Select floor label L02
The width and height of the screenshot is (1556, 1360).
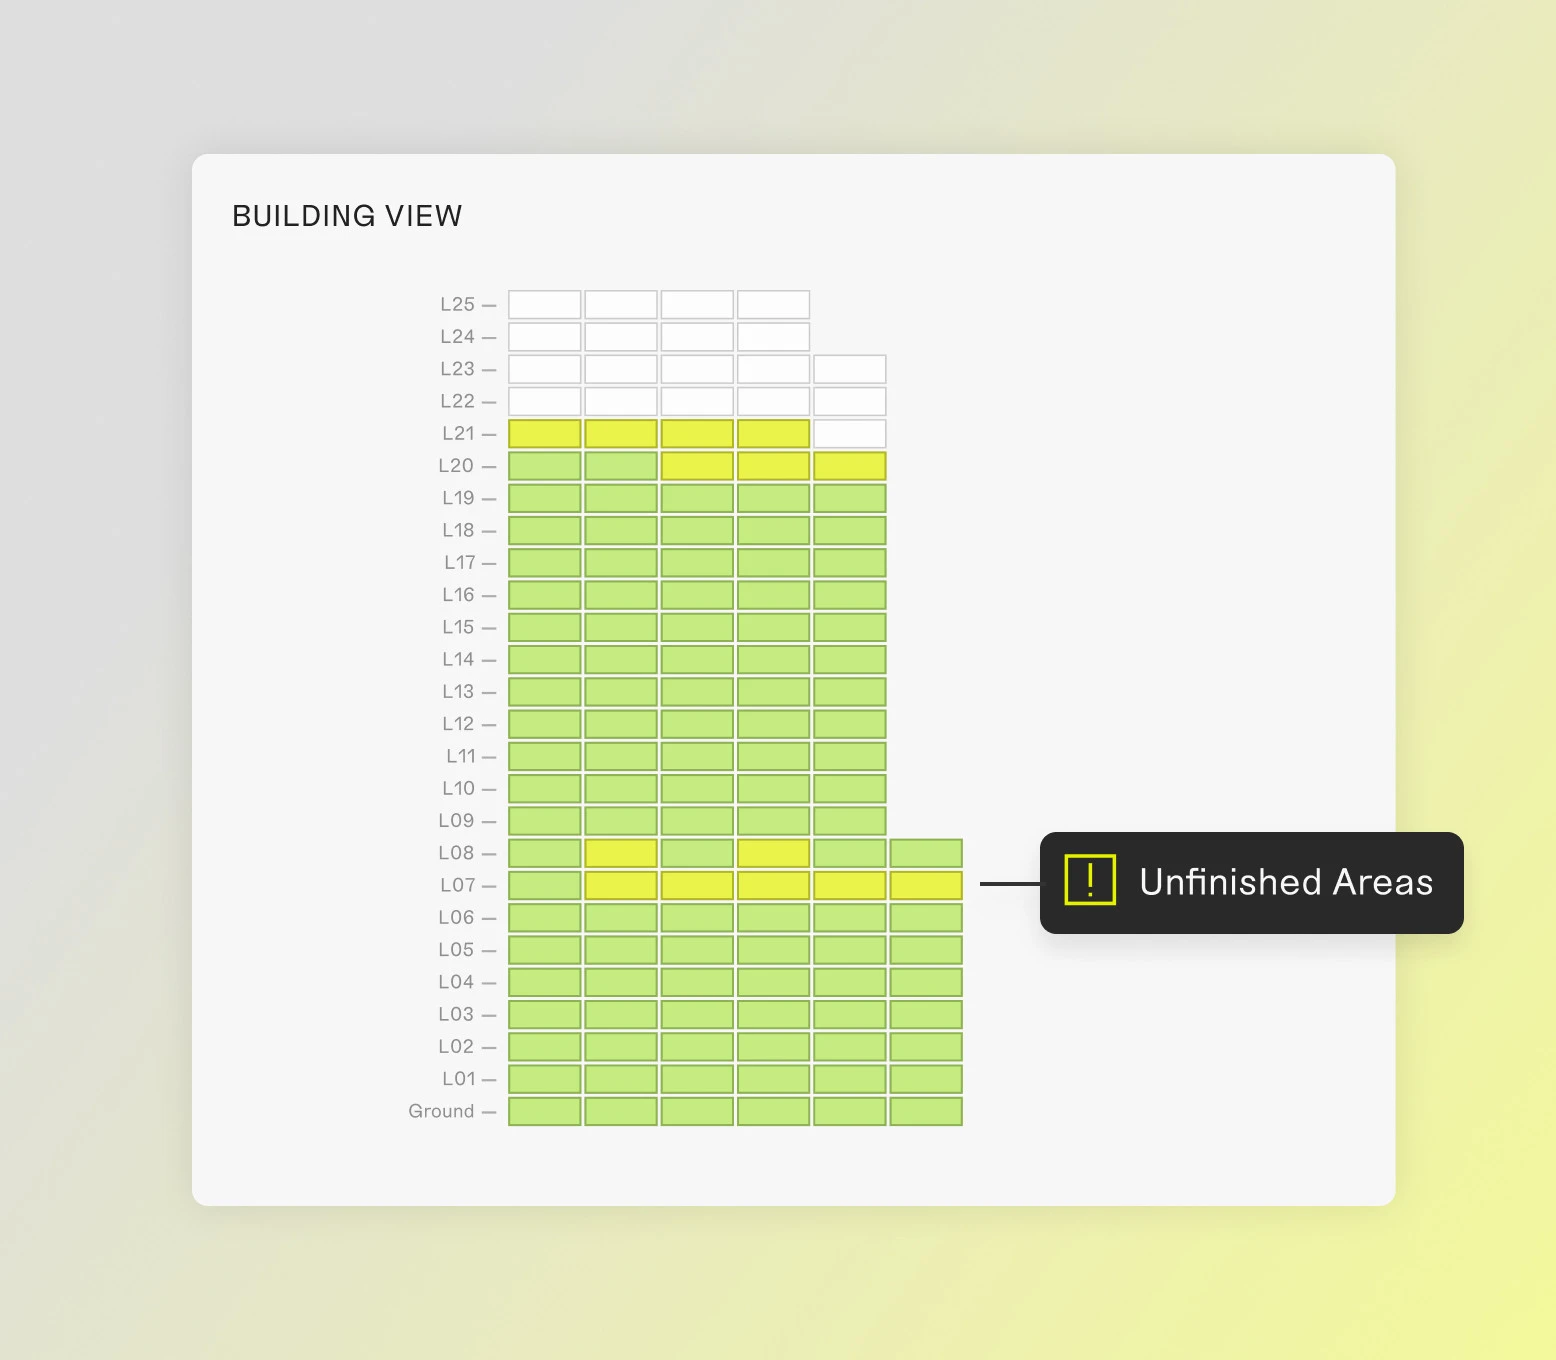tap(456, 1046)
